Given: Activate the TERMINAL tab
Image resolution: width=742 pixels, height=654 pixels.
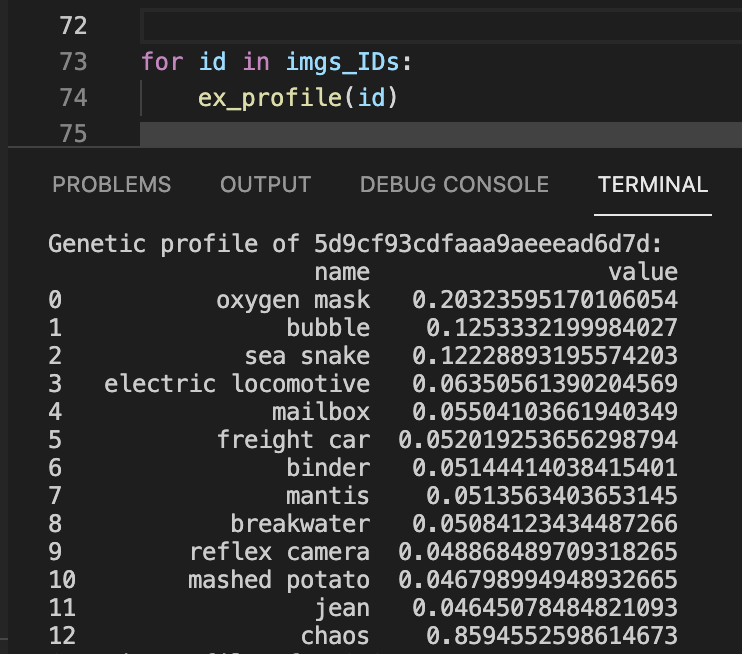Looking at the screenshot, I should 653,185.
